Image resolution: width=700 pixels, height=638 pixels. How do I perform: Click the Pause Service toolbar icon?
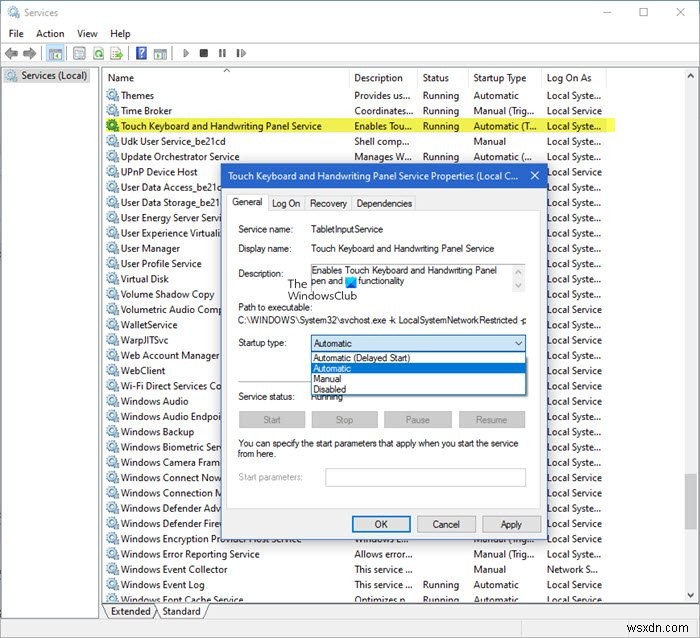pyautogui.click(x=220, y=53)
